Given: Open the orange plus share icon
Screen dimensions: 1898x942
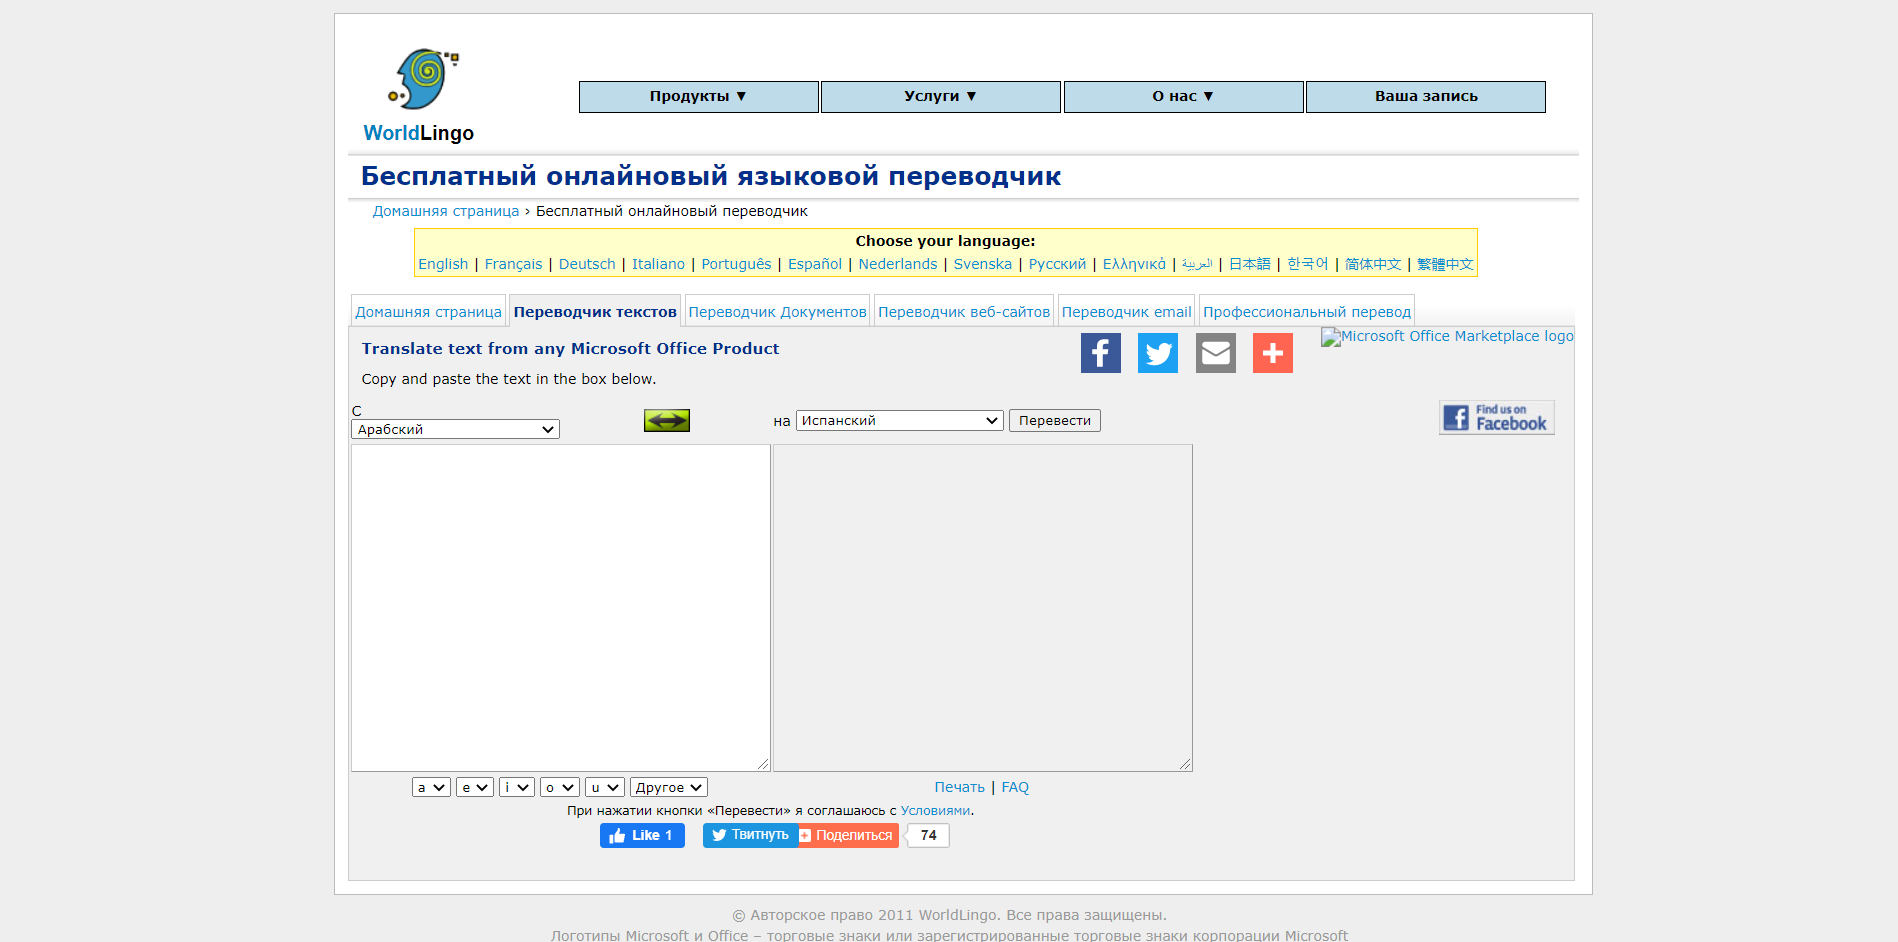Looking at the screenshot, I should click(x=1272, y=353).
